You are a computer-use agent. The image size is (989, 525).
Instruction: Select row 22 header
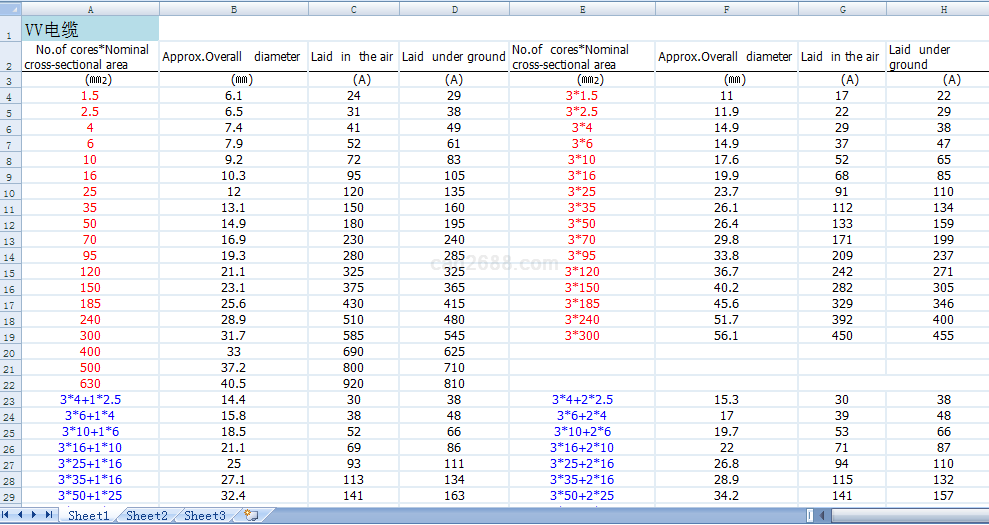pyautogui.click(x=9, y=384)
